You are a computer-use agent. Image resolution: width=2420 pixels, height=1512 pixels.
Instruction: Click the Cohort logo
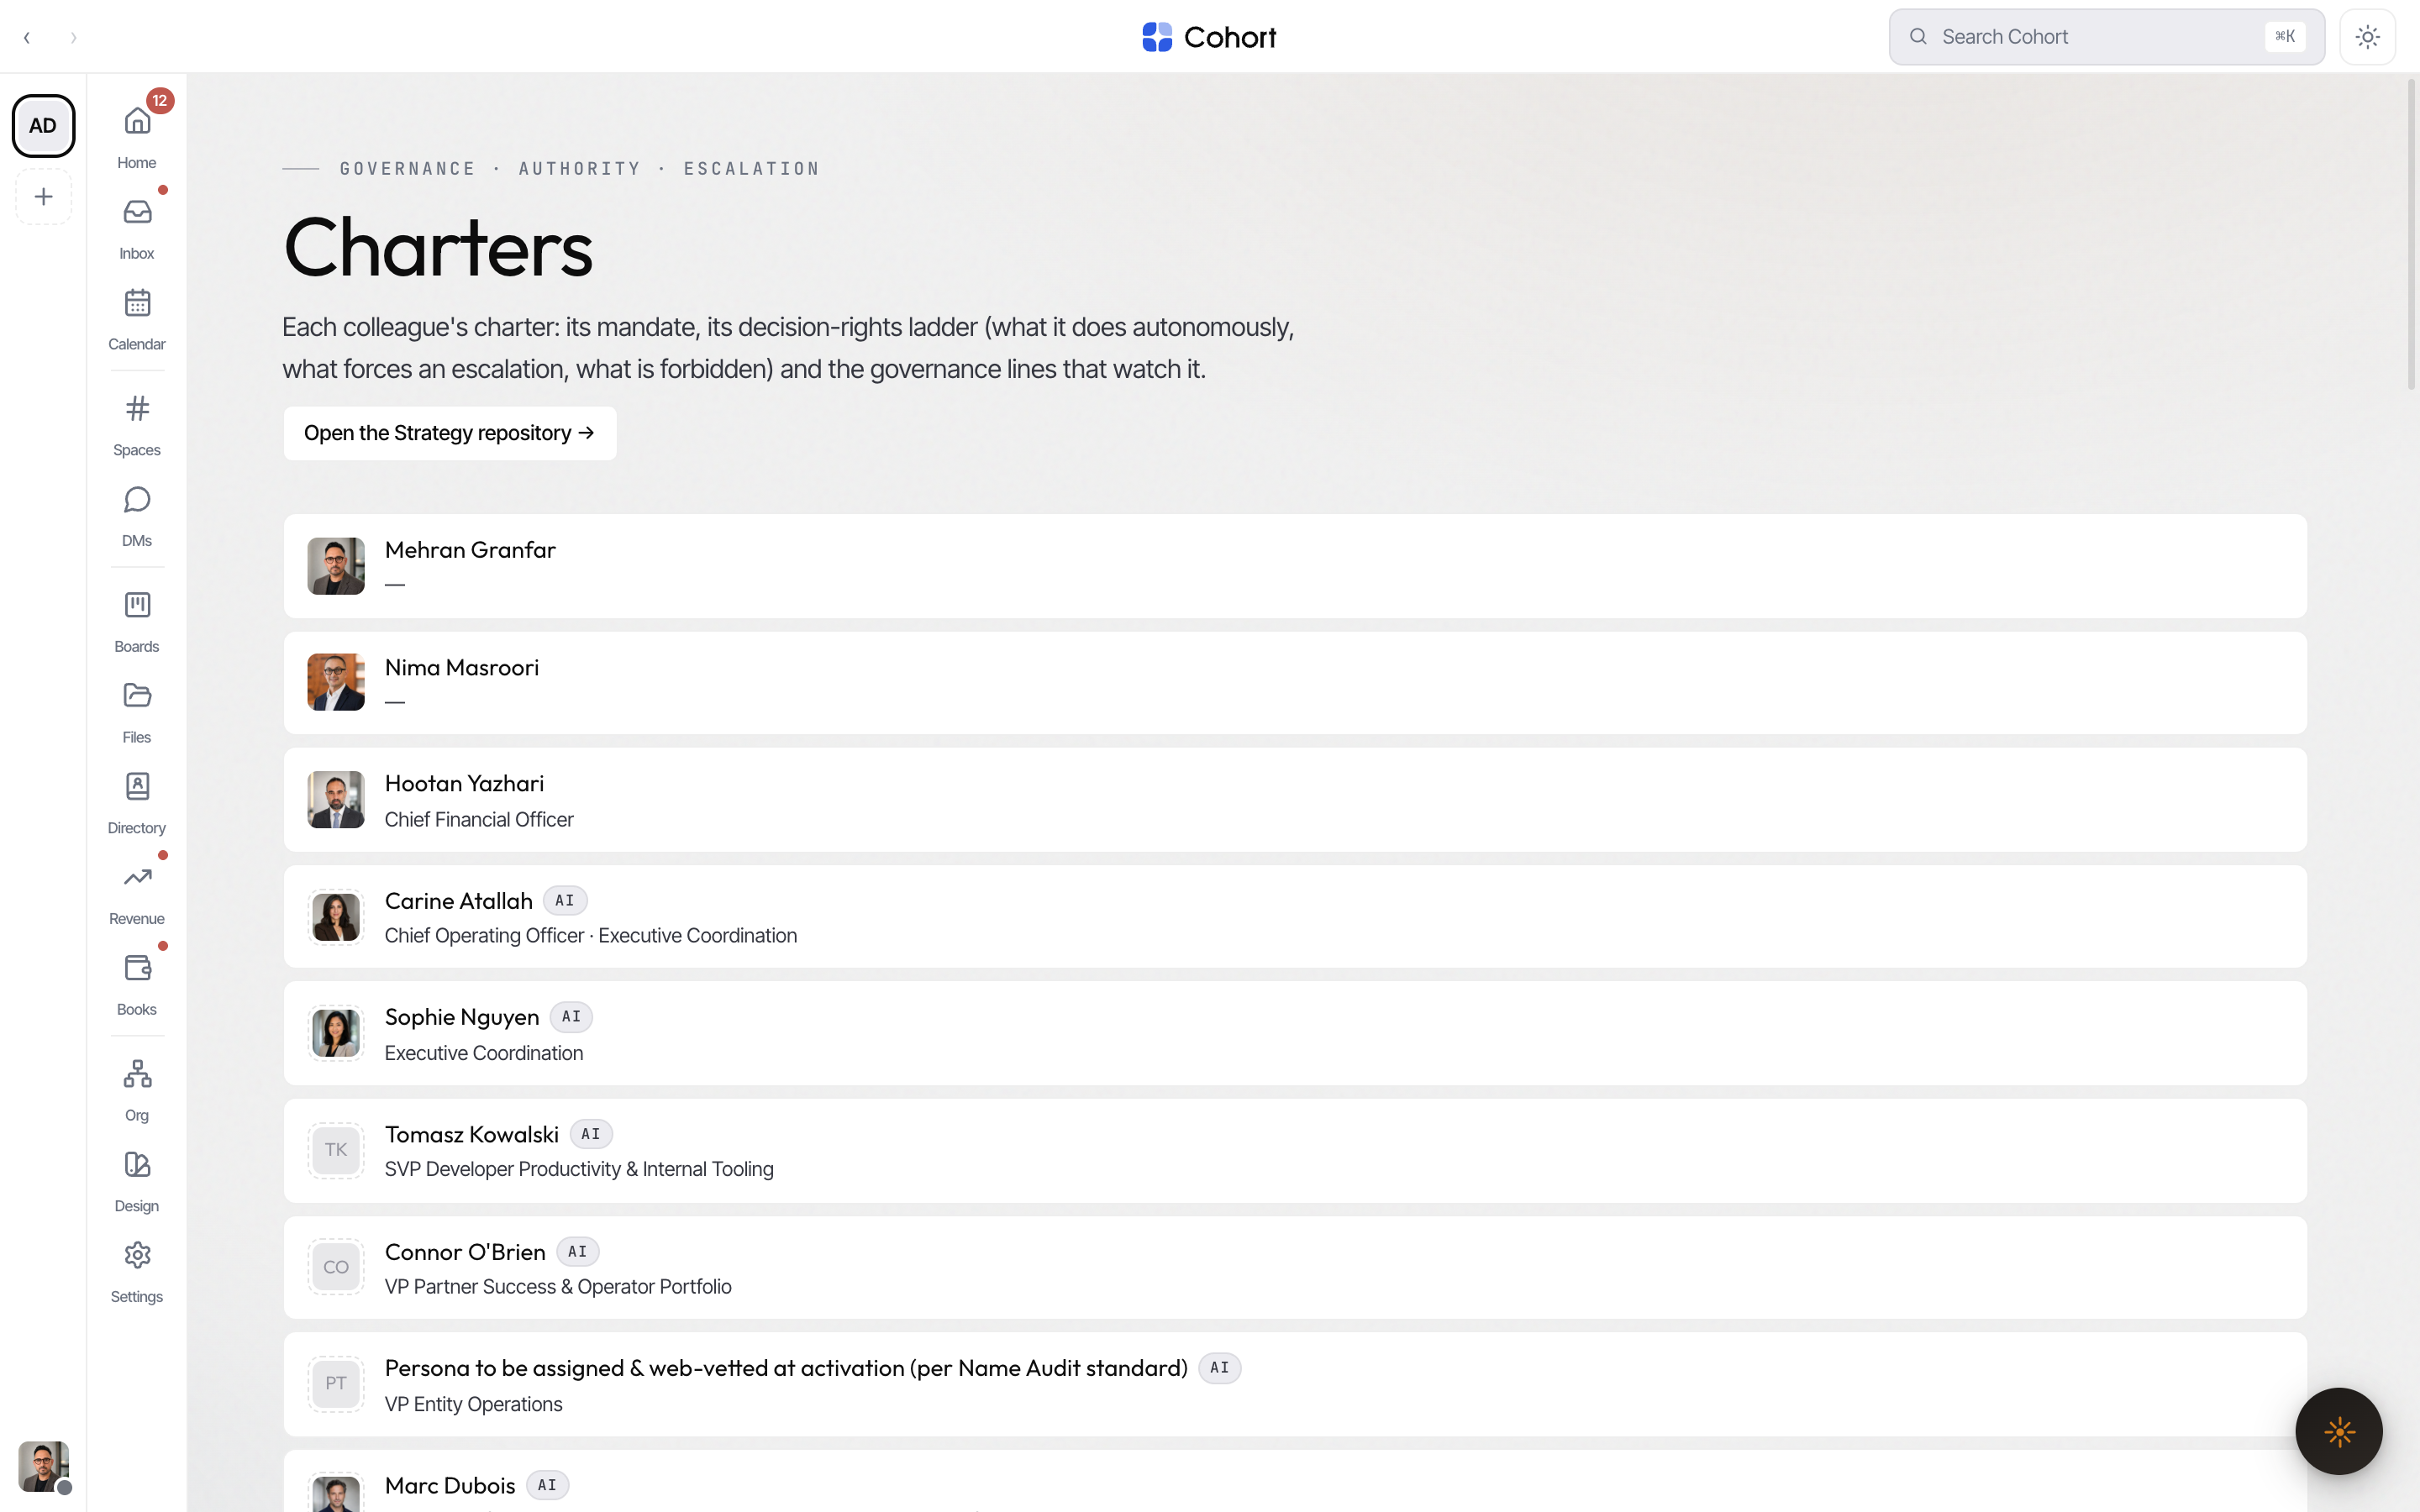point(1209,37)
